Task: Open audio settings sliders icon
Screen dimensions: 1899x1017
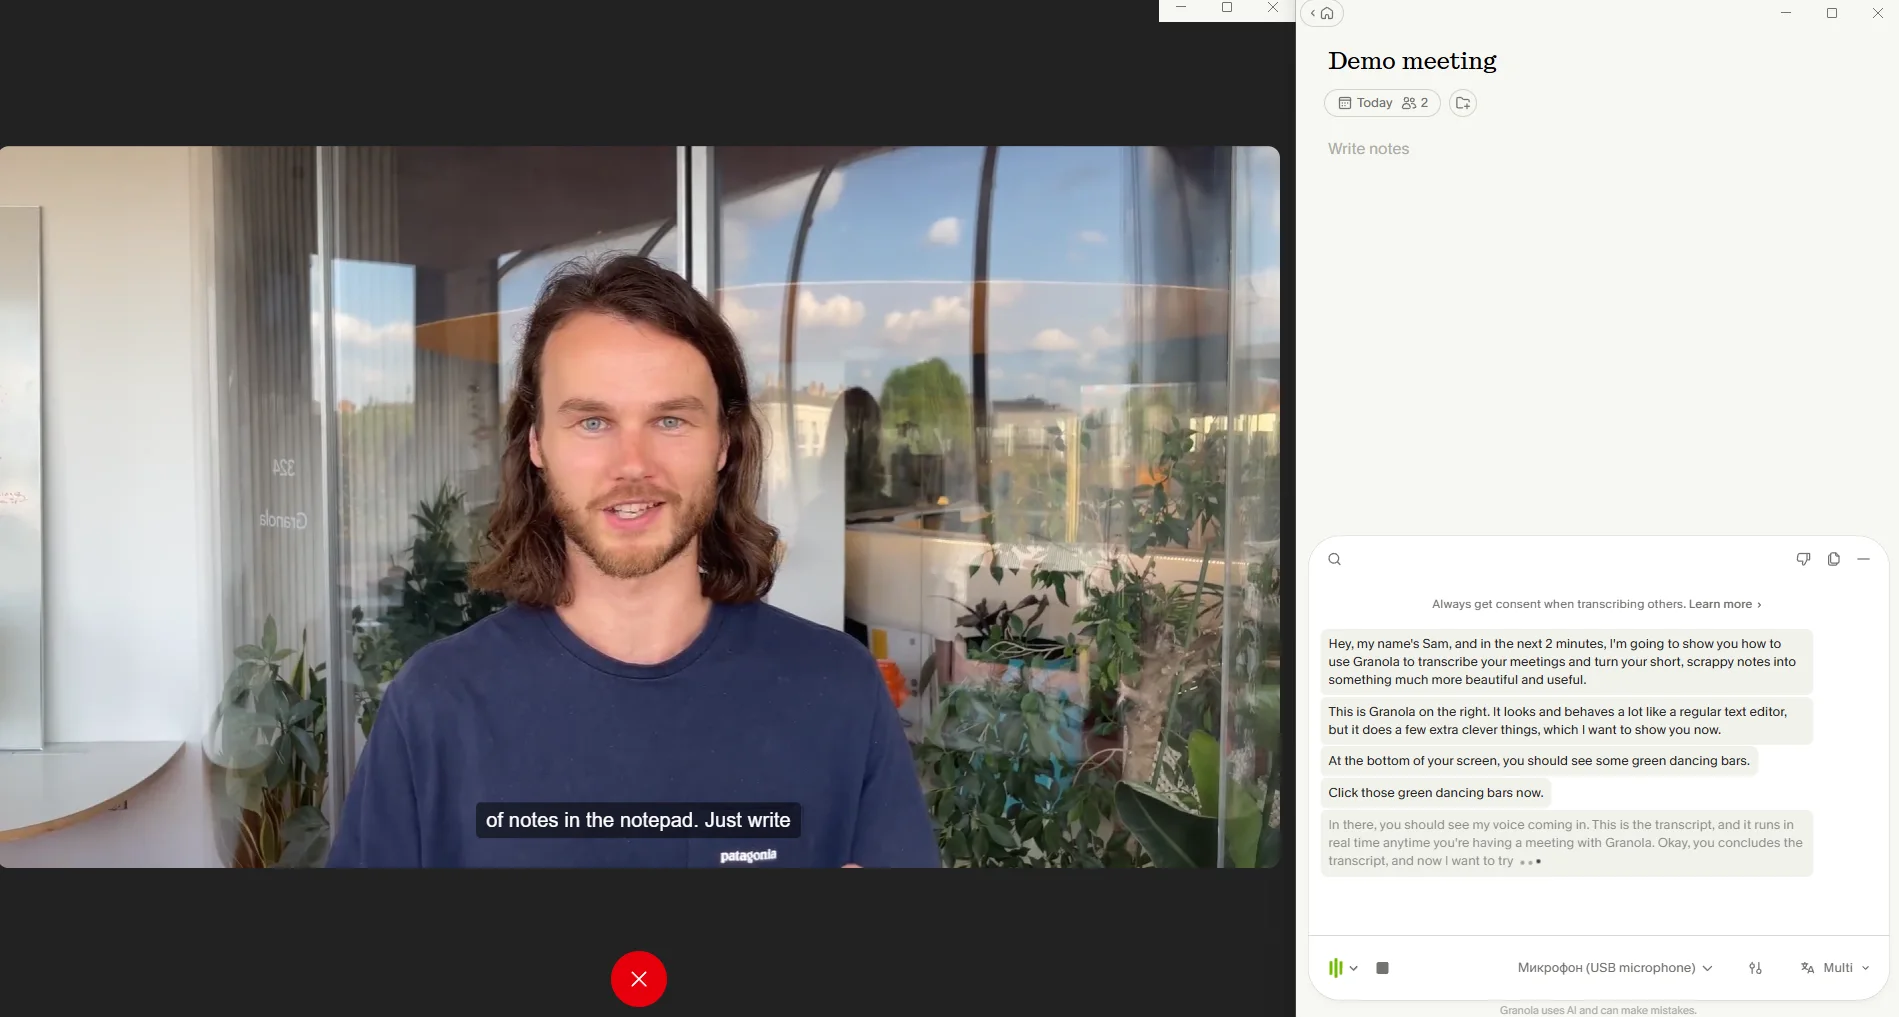Action: coord(1755,968)
